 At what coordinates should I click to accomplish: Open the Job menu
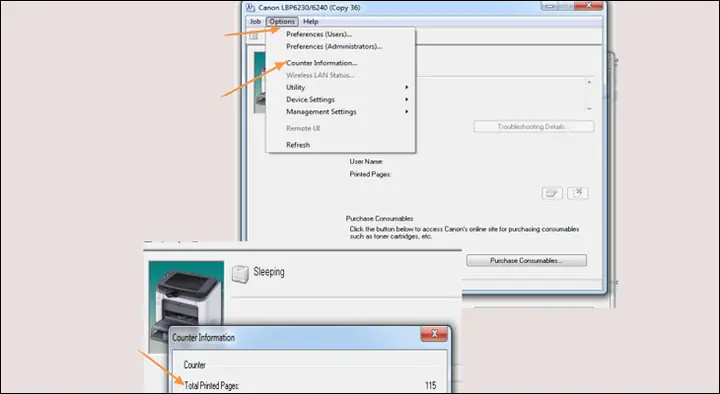coord(255,22)
